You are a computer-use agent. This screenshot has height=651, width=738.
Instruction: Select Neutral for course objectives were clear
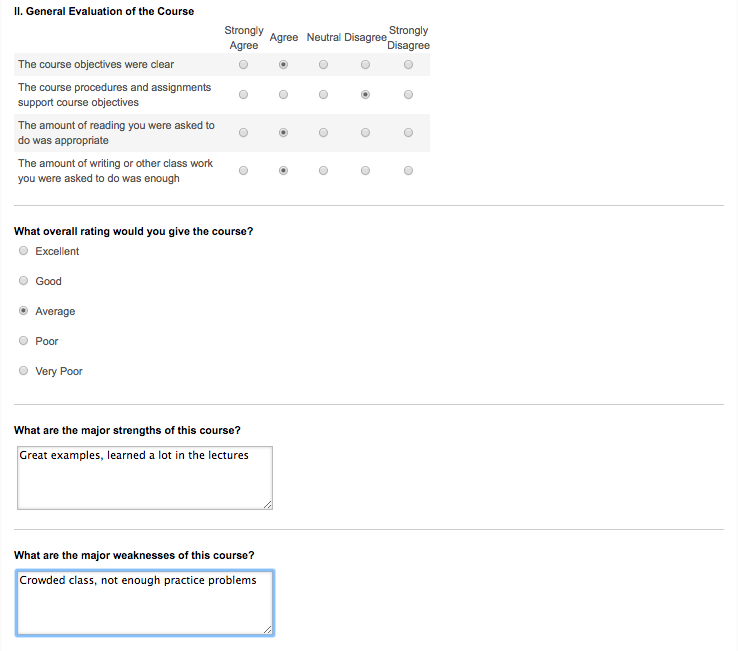[x=323, y=64]
